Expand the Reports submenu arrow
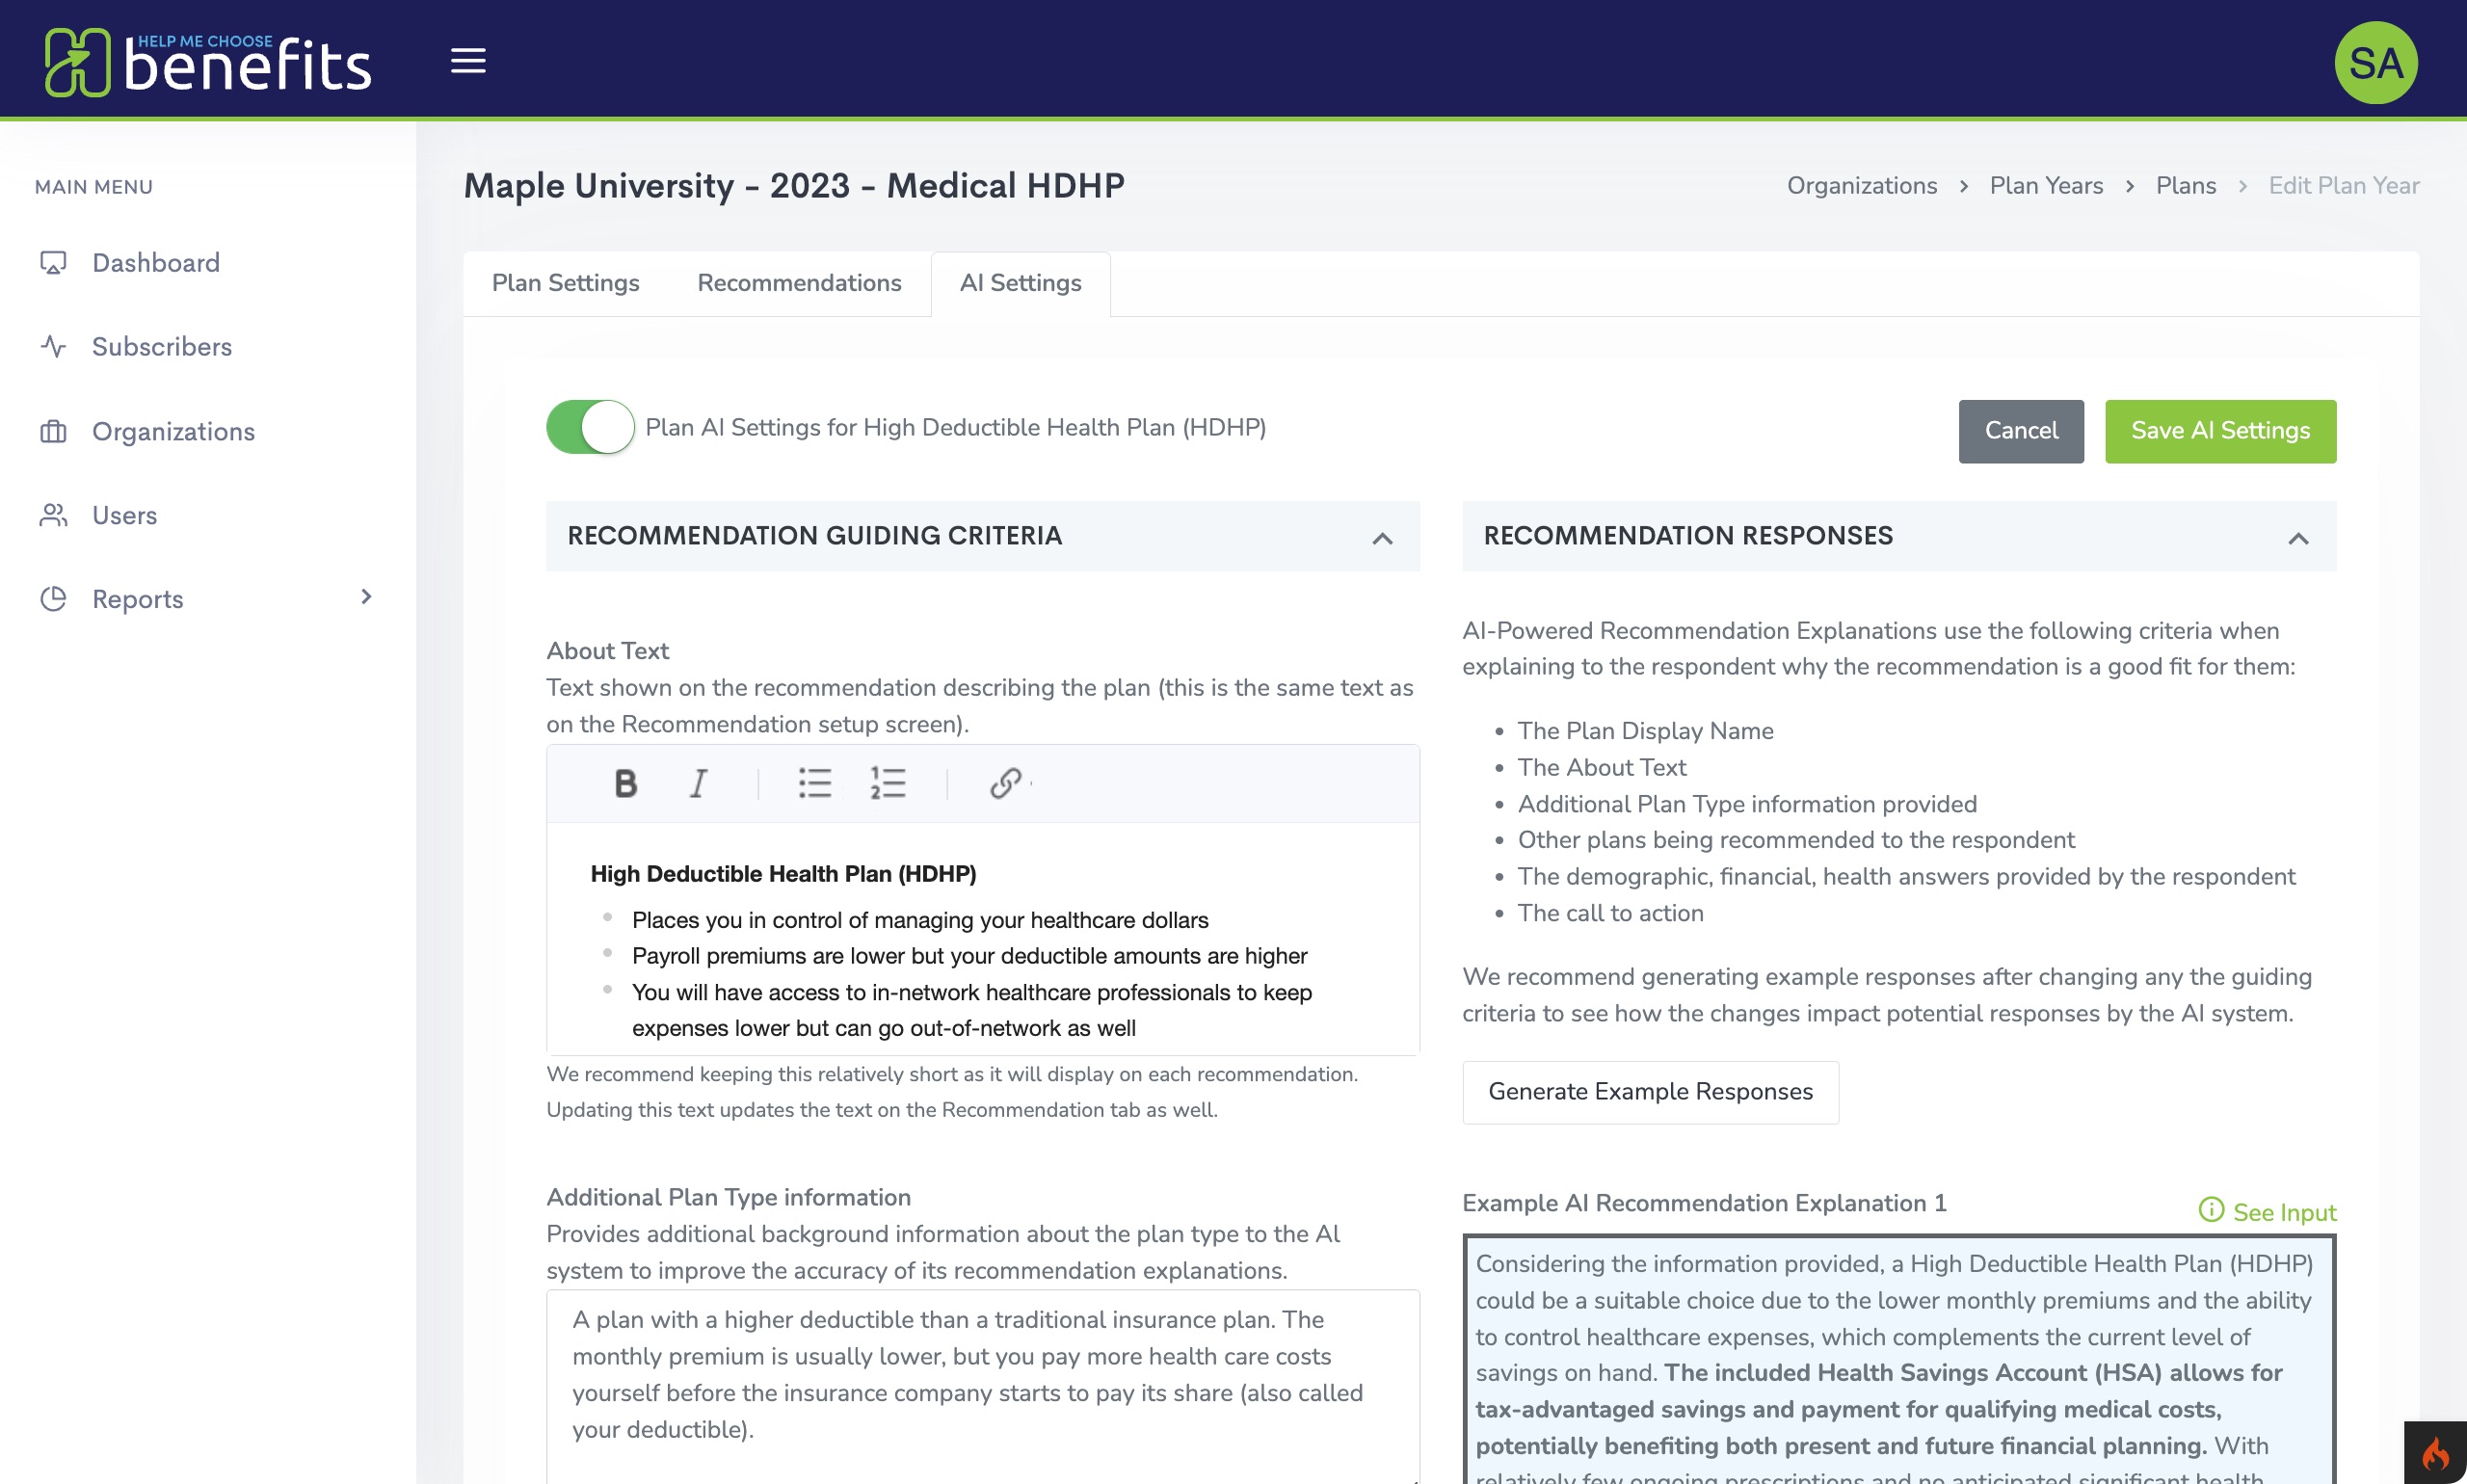Image resolution: width=2467 pixels, height=1484 pixels. point(366,597)
